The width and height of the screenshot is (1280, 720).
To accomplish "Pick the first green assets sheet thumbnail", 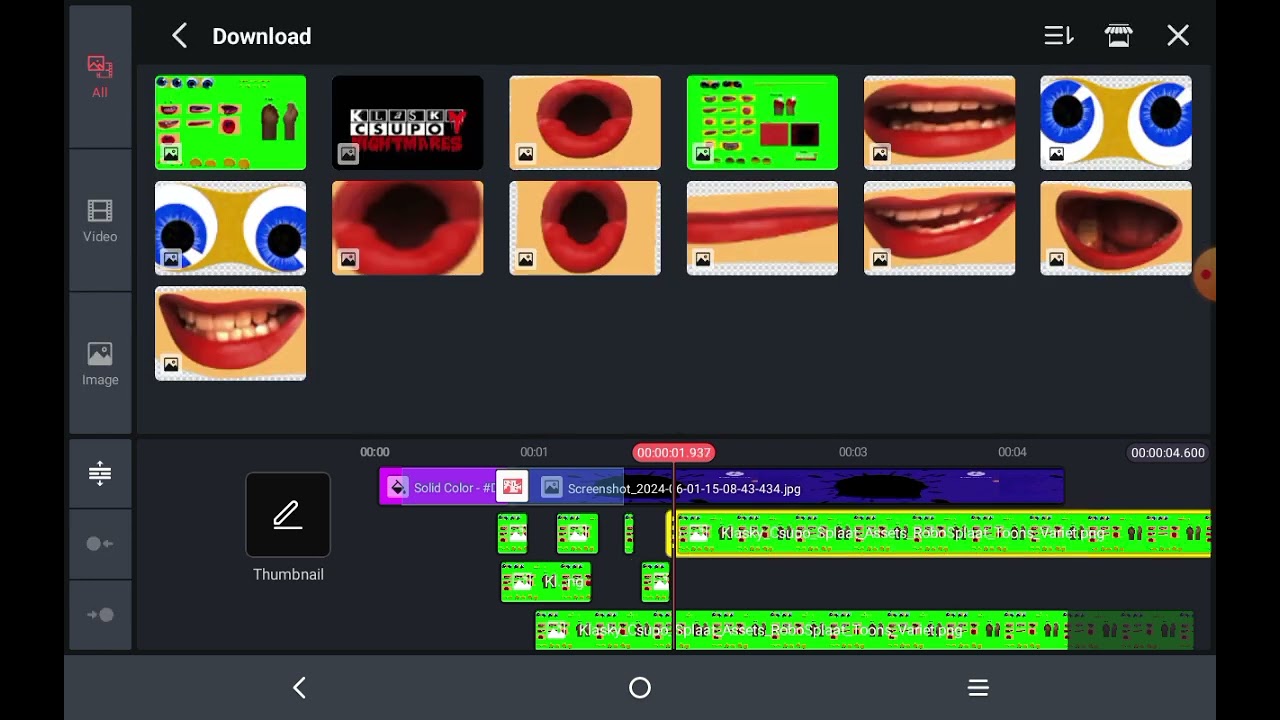I will pos(230,123).
